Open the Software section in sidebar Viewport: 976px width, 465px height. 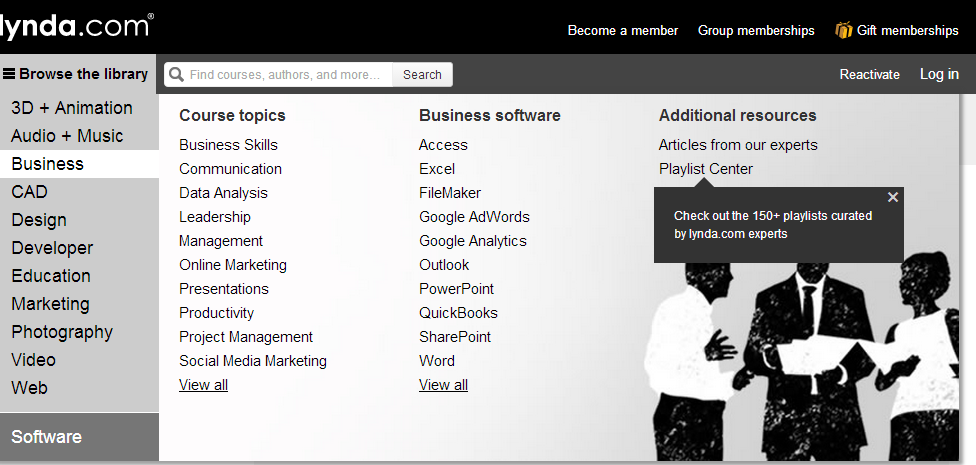click(x=79, y=437)
